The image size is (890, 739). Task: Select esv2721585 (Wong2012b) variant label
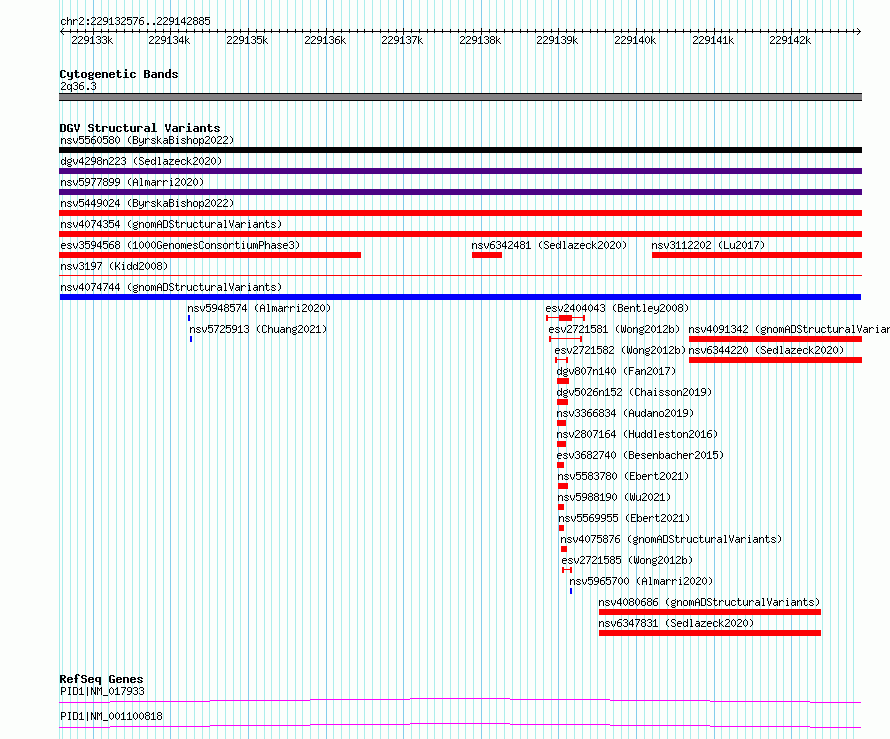pos(627,560)
